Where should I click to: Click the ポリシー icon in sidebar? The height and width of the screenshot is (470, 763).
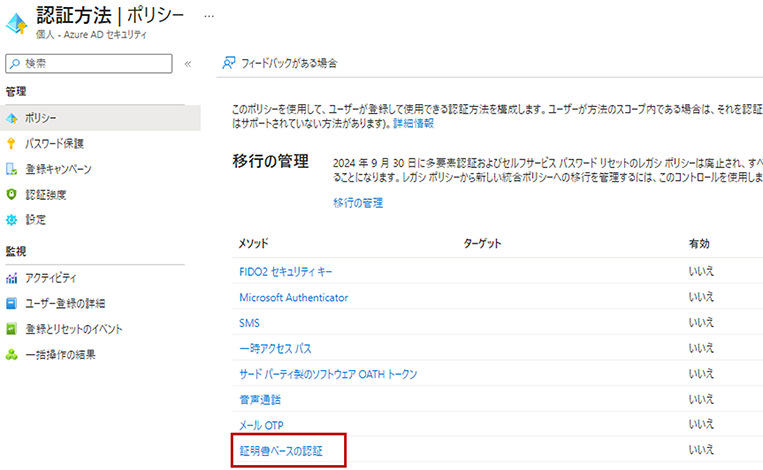13,118
